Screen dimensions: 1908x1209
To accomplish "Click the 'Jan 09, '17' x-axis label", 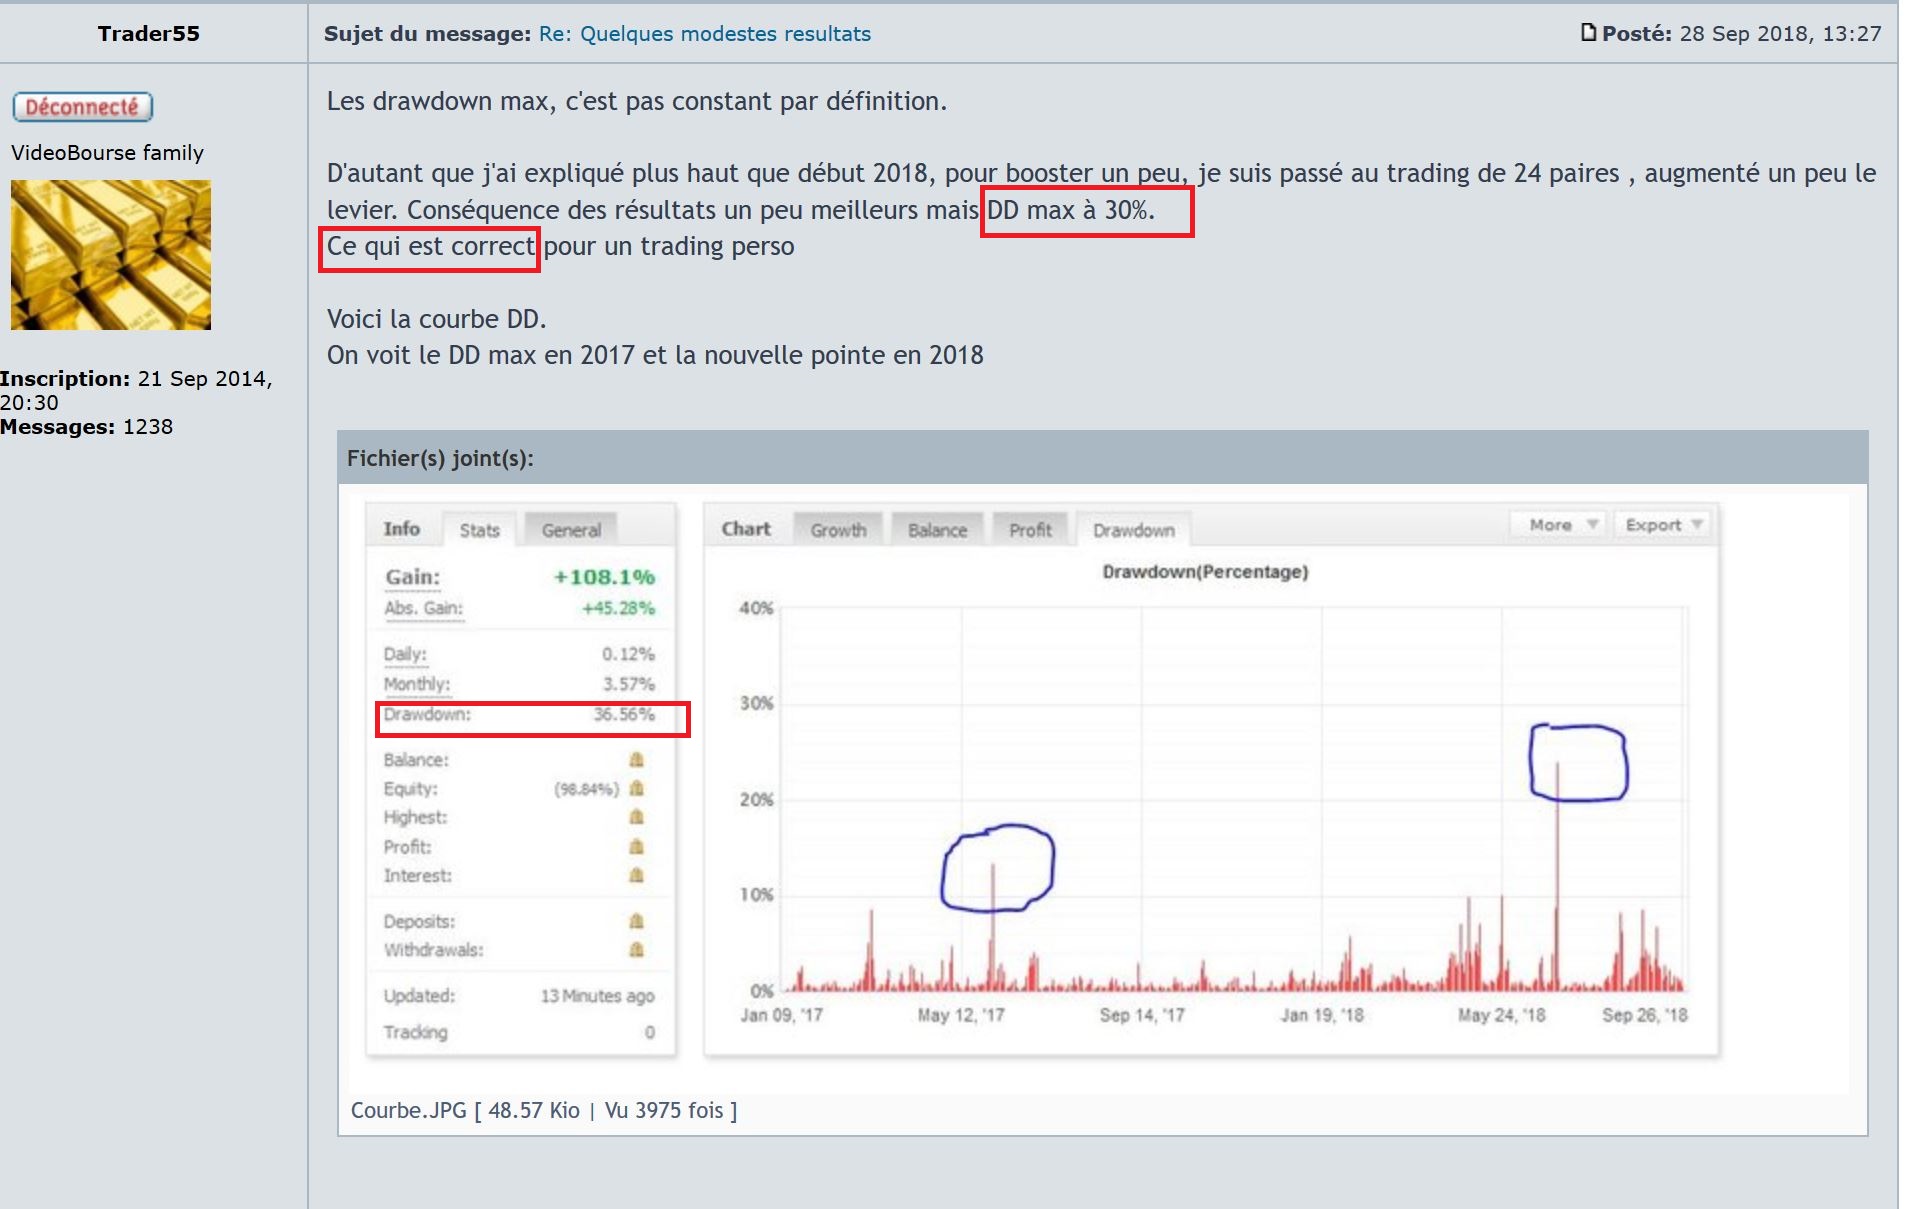I will click(781, 1015).
